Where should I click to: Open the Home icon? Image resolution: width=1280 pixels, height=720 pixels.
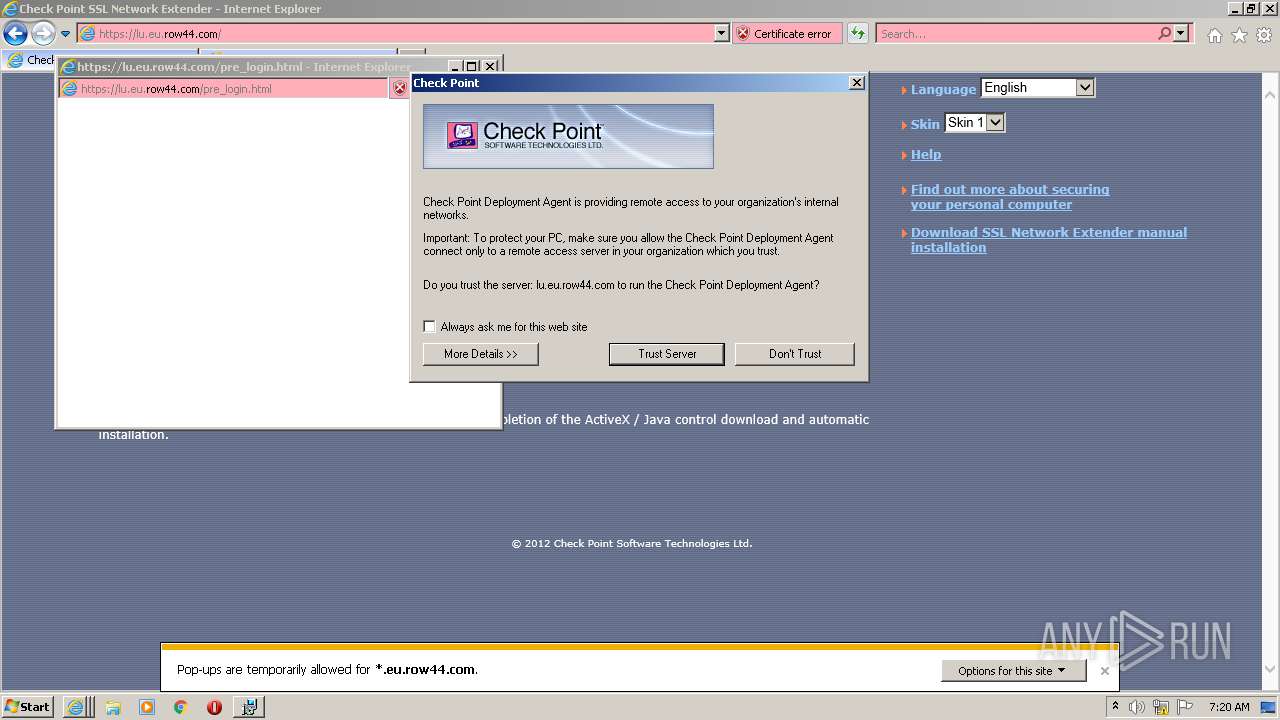1214,35
